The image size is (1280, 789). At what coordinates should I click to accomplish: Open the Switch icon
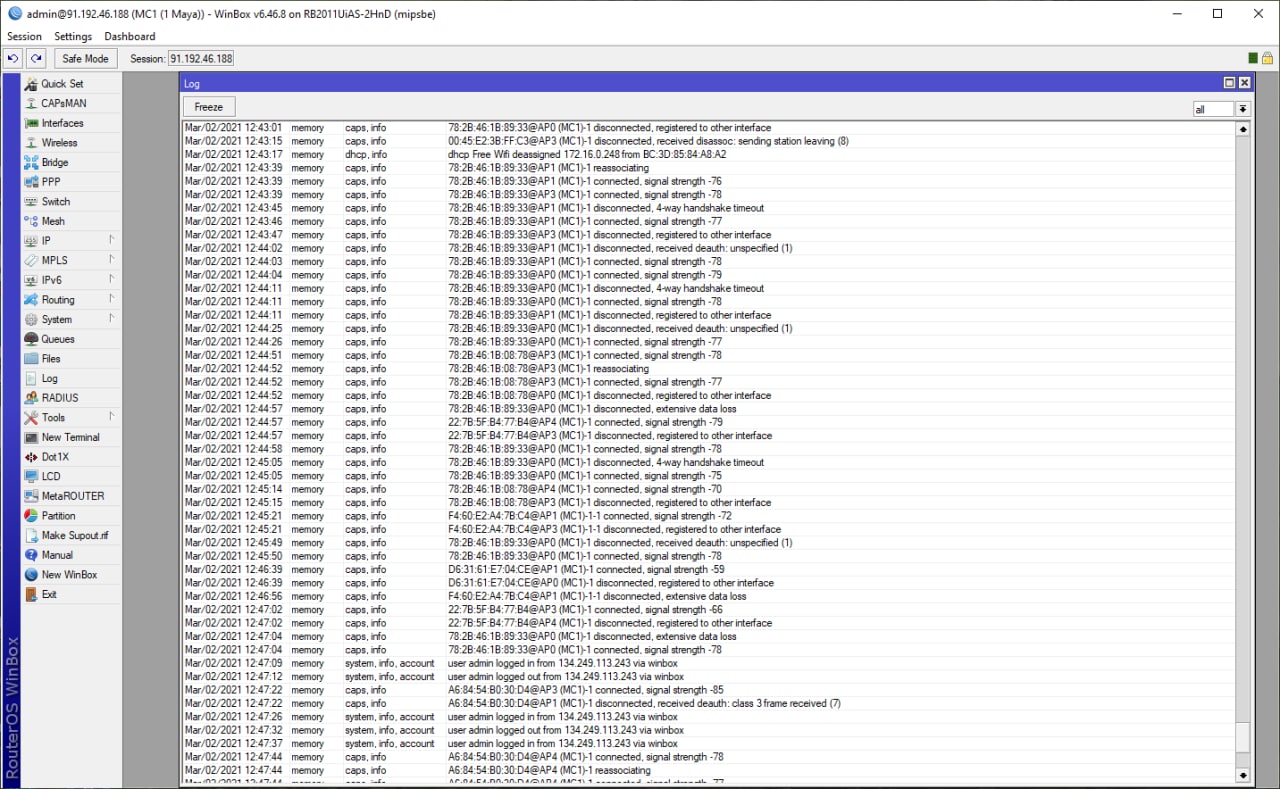[x=31, y=202]
